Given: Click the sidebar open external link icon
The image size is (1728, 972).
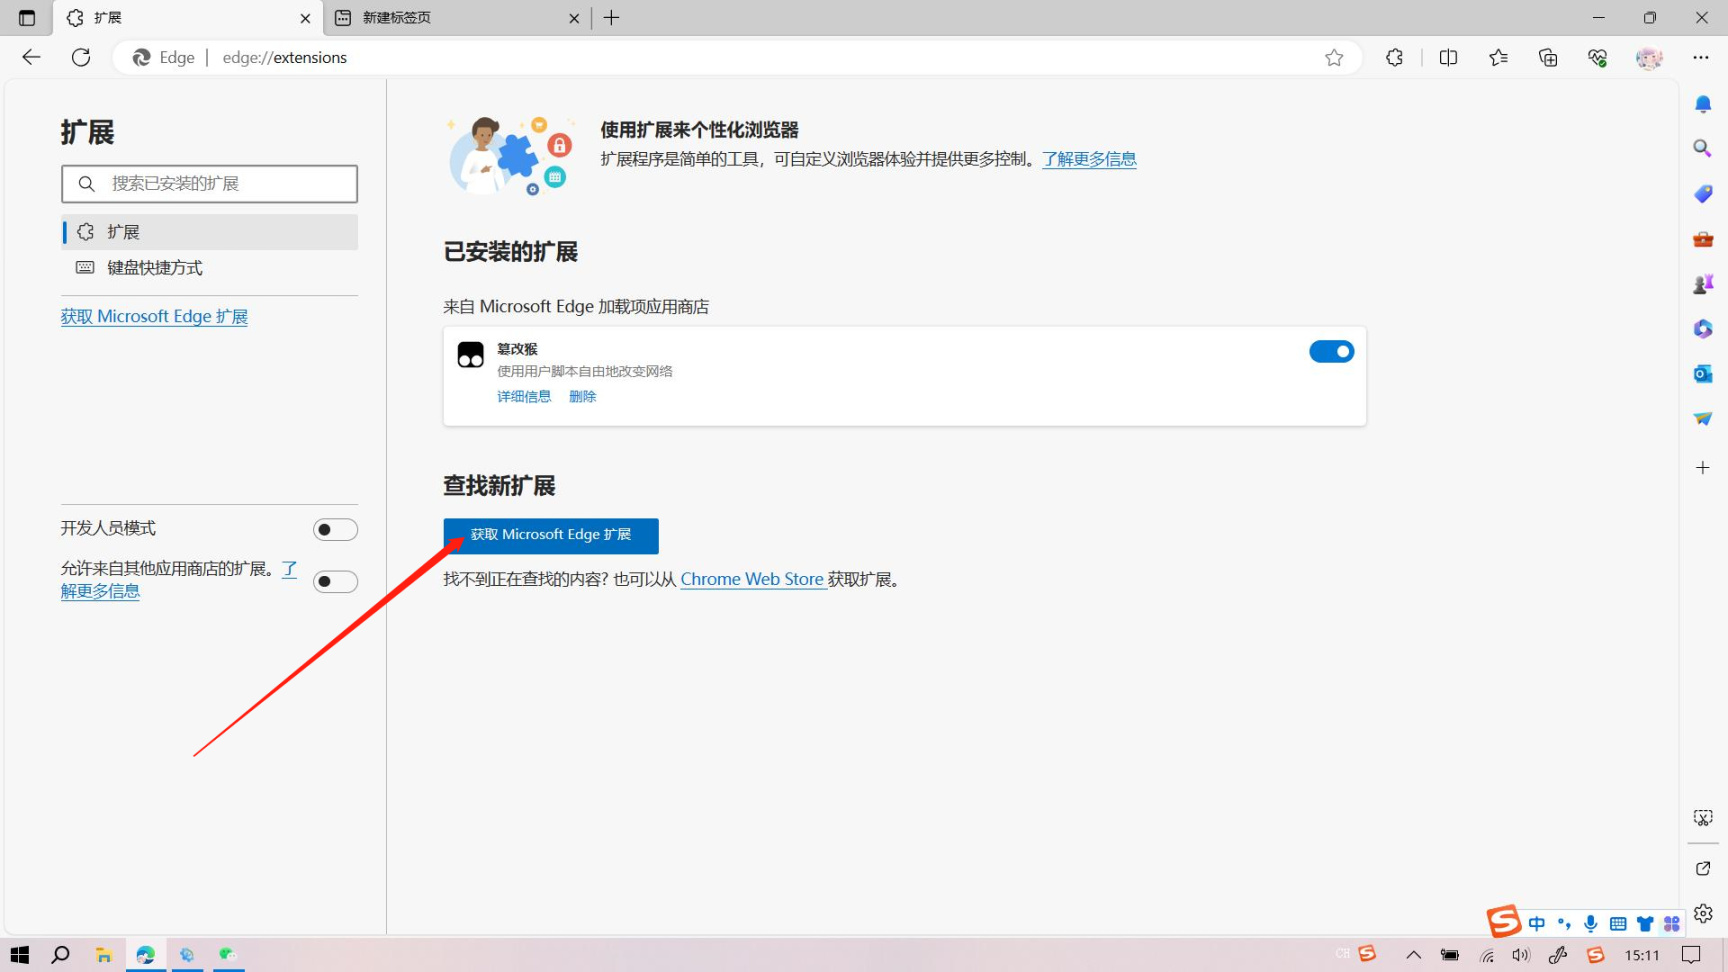Looking at the screenshot, I should (x=1703, y=868).
